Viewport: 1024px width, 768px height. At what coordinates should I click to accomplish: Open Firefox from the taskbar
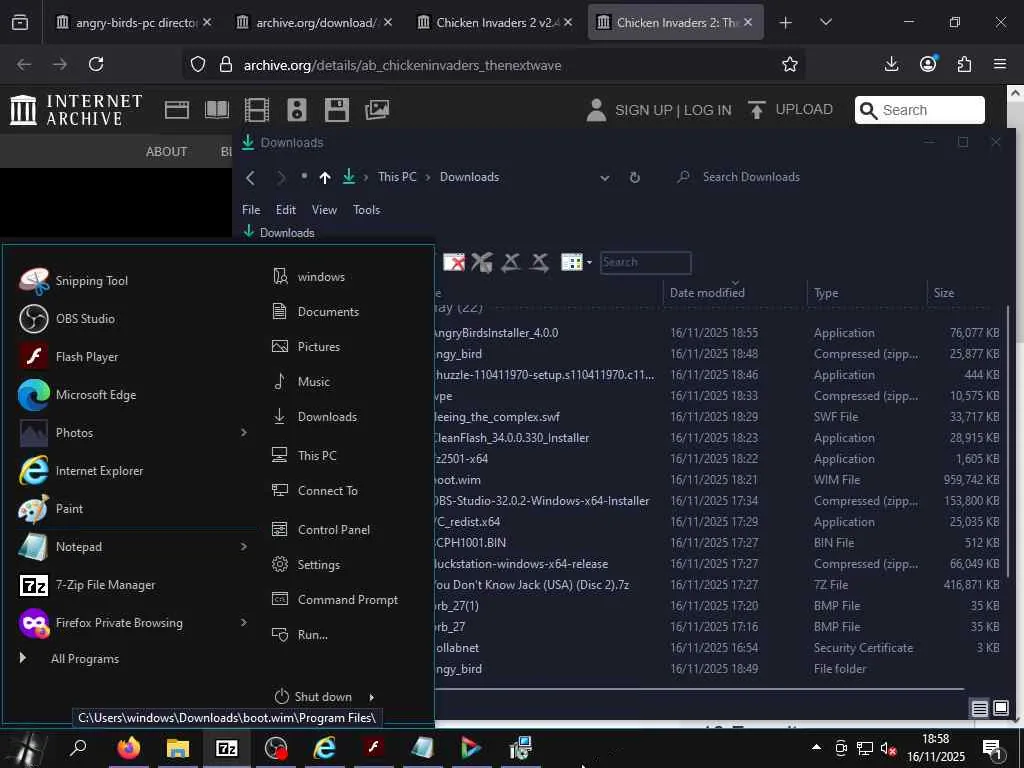coord(129,748)
